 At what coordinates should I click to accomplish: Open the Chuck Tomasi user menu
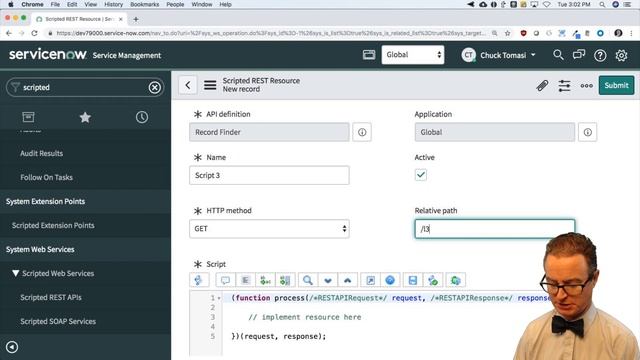click(x=498, y=55)
